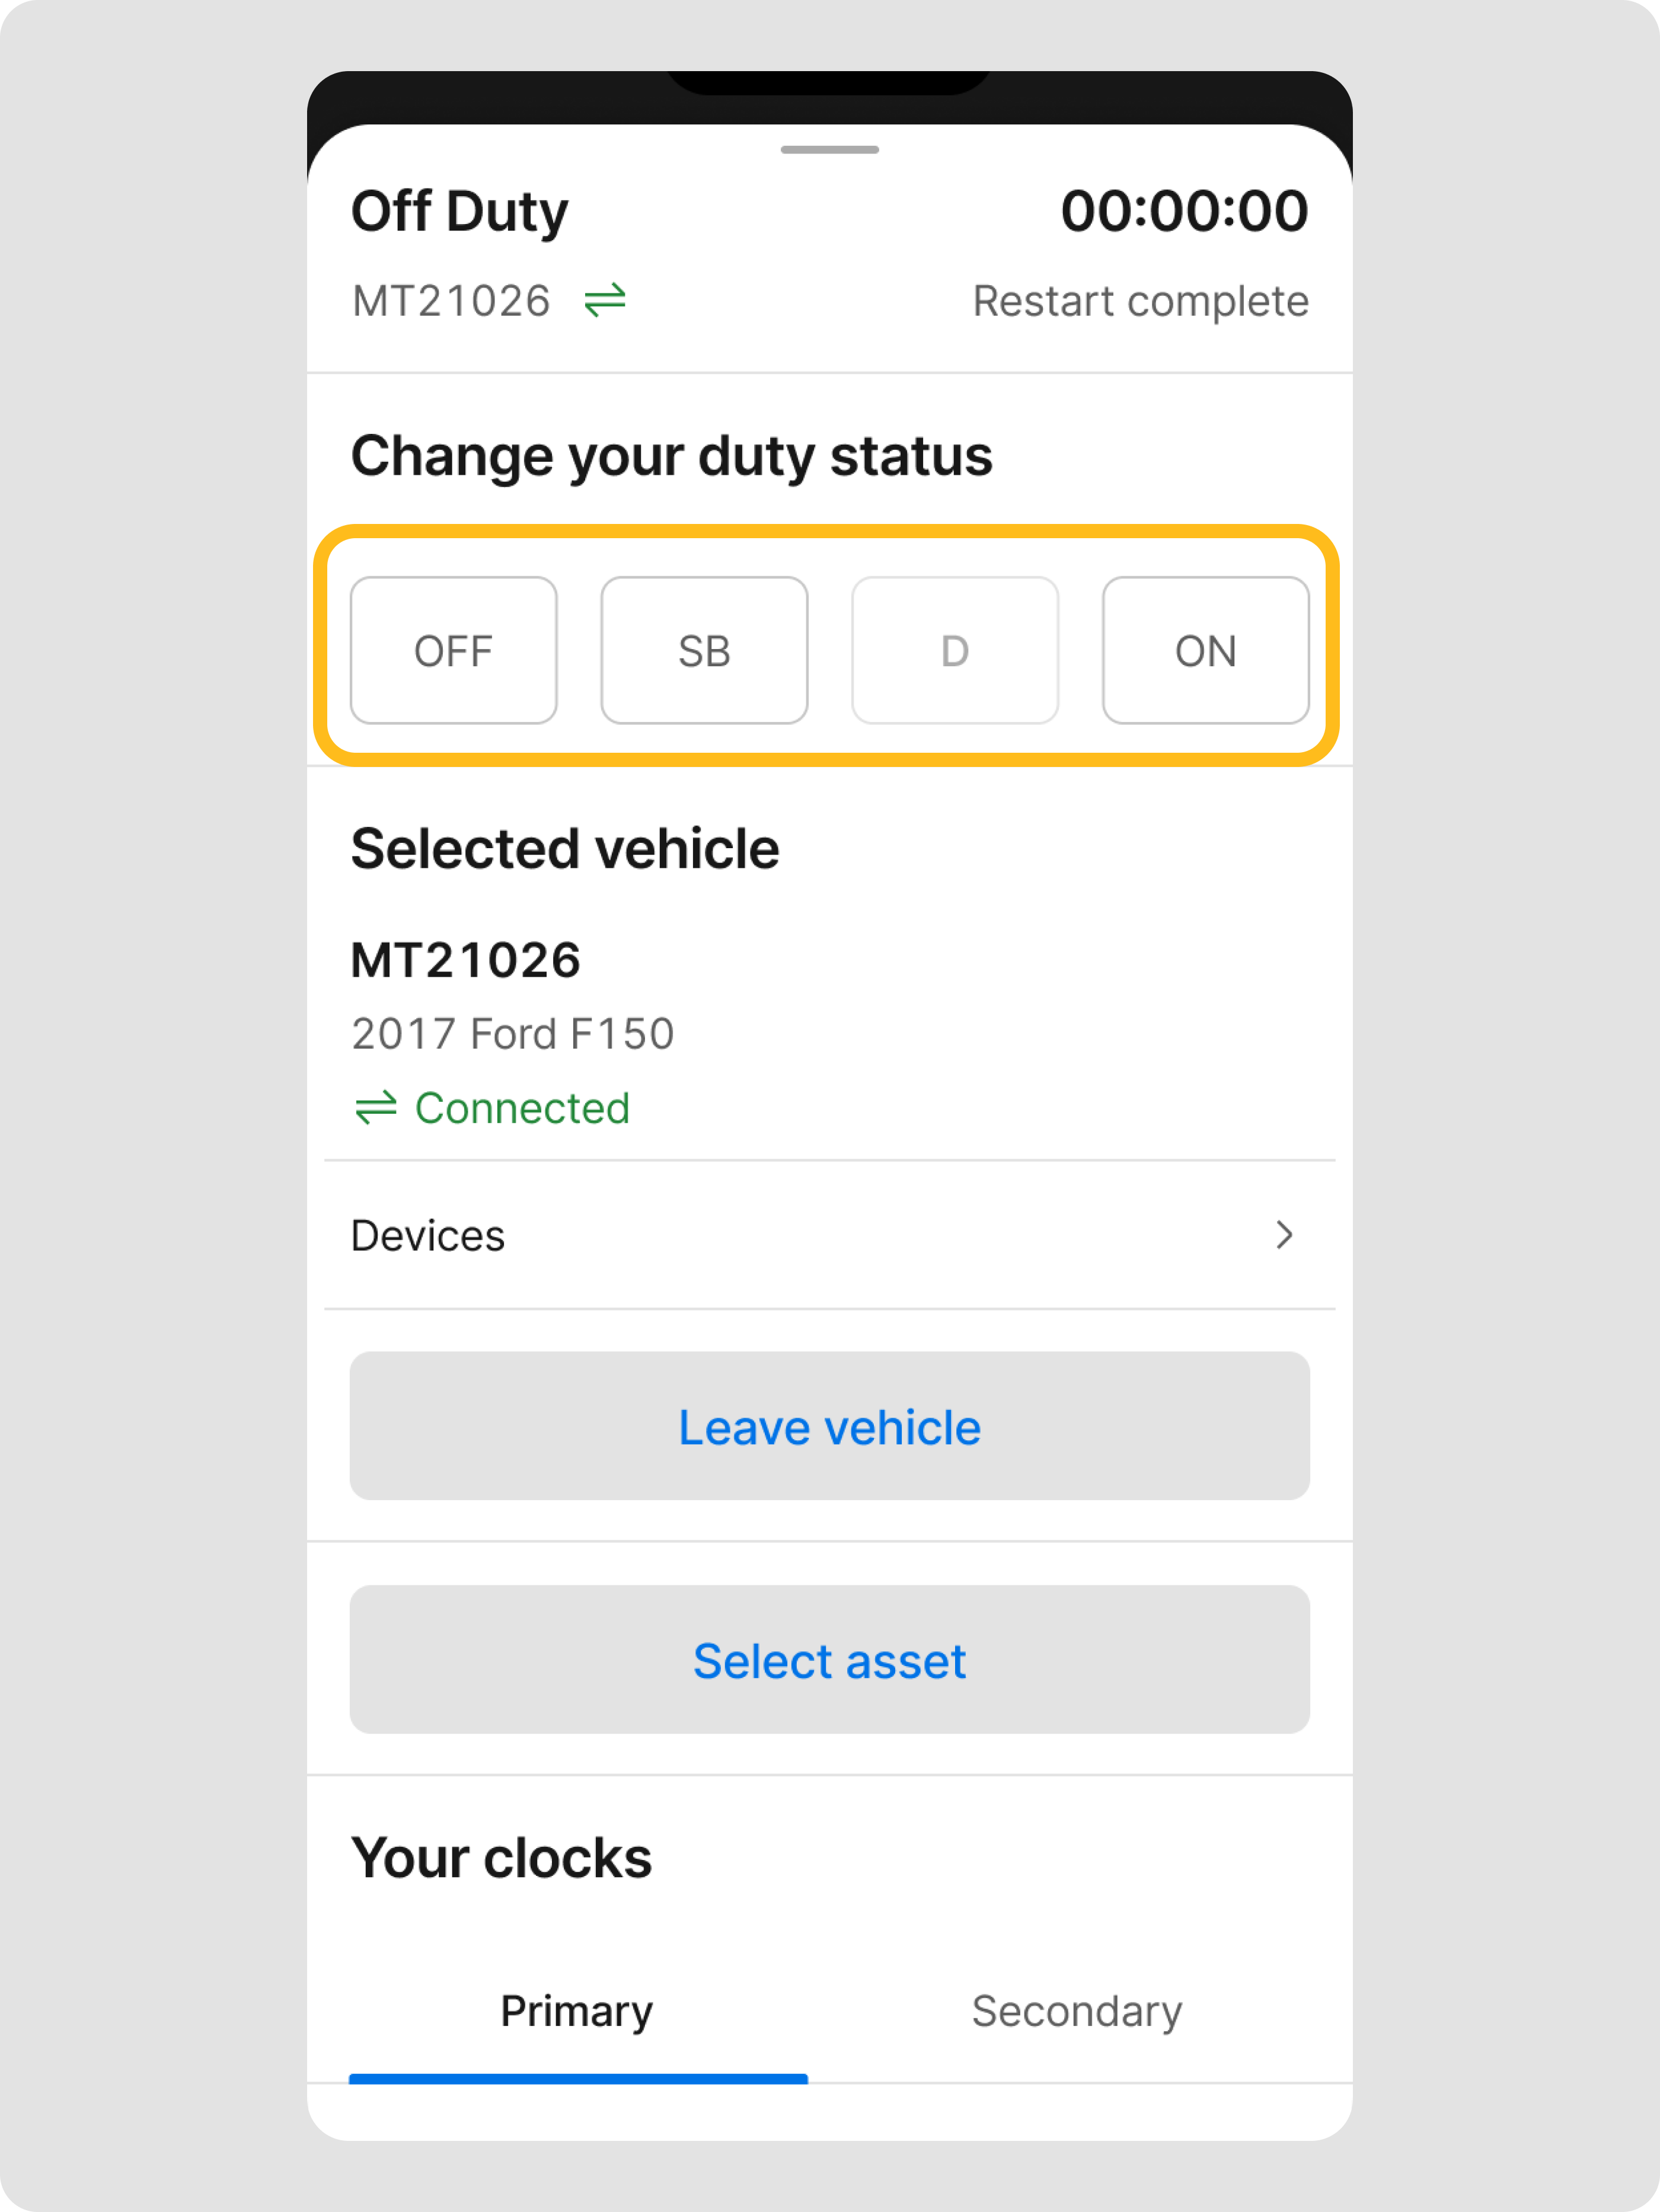Switch to the Secondary clocks tab

pos(1077,2012)
